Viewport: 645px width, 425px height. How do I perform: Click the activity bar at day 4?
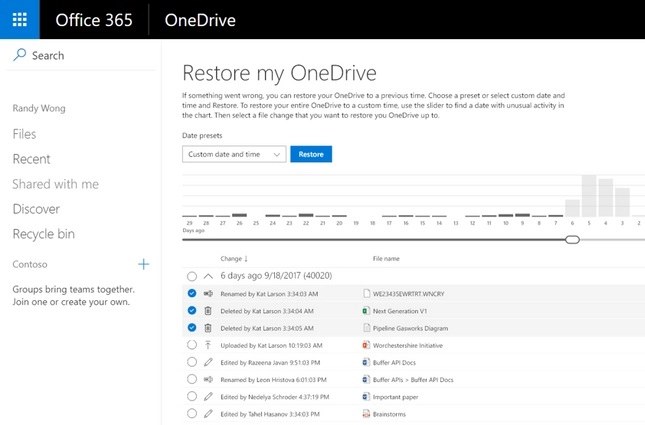606,197
